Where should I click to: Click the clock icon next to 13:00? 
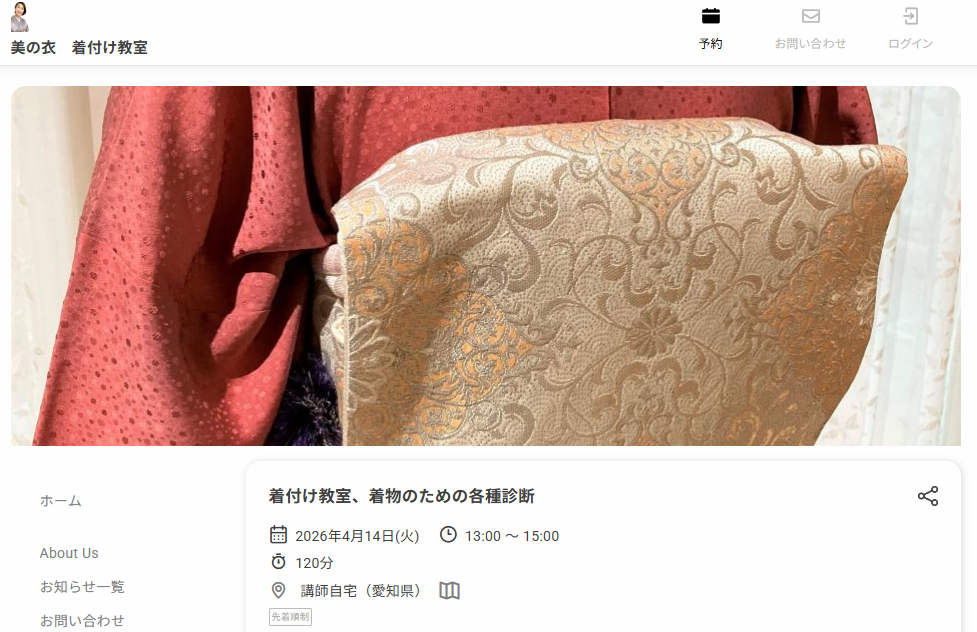[448, 535]
